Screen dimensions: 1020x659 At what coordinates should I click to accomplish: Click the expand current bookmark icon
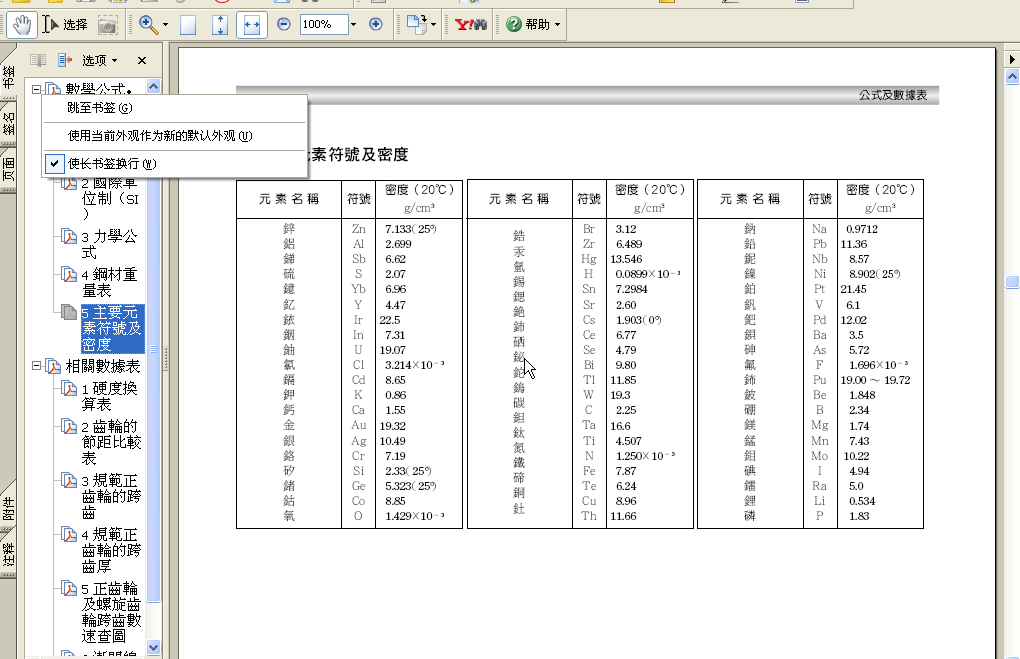(x=65, y=61)
